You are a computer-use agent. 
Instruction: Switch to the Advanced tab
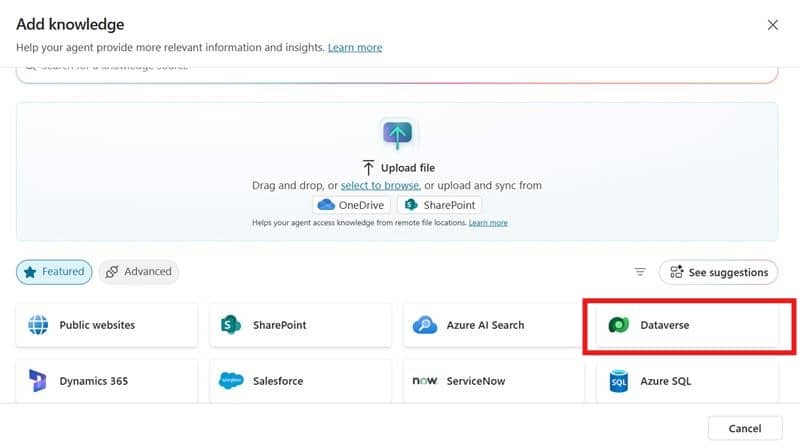139,272
